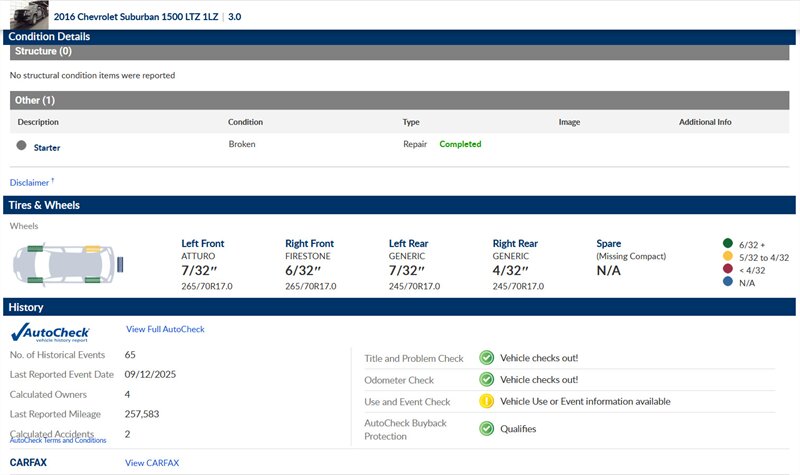Open the Disclaimer link
The image size is (800, 475).
pos(31,182)
